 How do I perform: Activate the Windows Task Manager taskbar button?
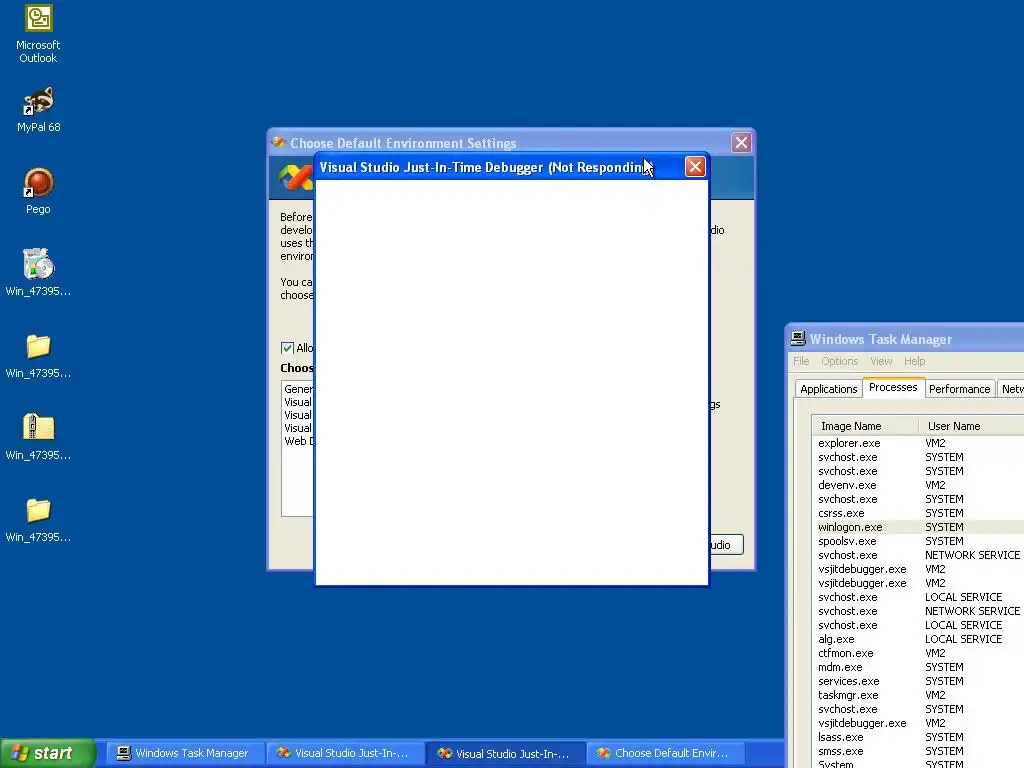pyautogui.click(x=185, y=753)
